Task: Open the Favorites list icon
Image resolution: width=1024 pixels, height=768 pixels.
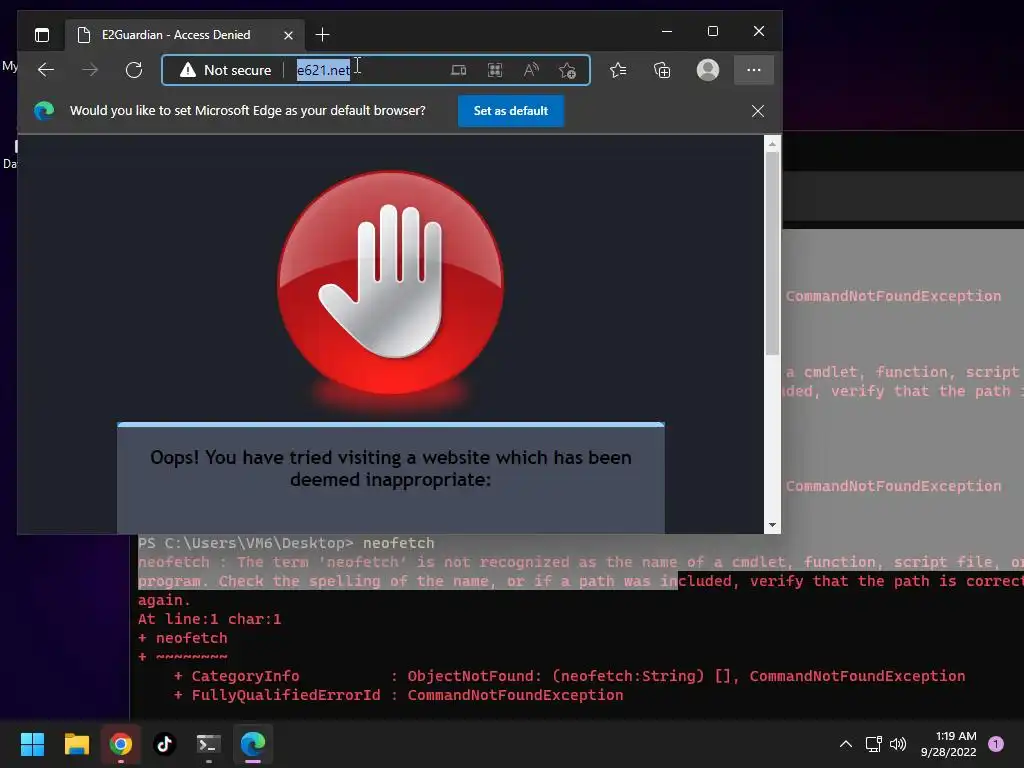Action: click(618, 70)
